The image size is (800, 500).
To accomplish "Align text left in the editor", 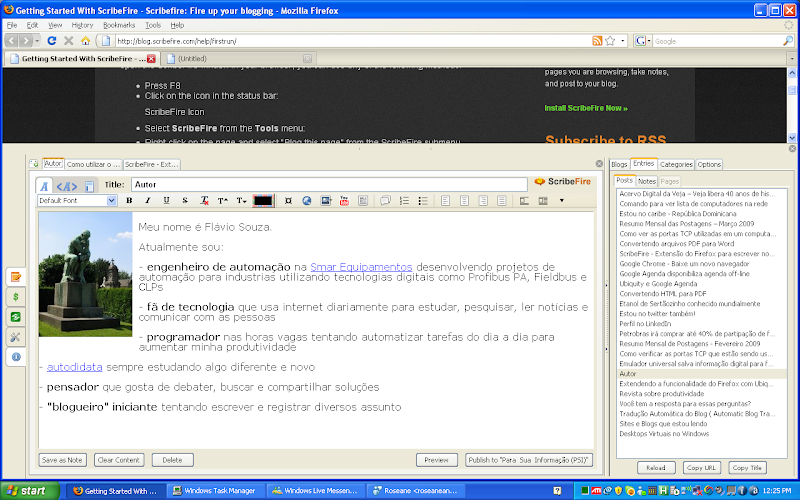I will [445, 201].
